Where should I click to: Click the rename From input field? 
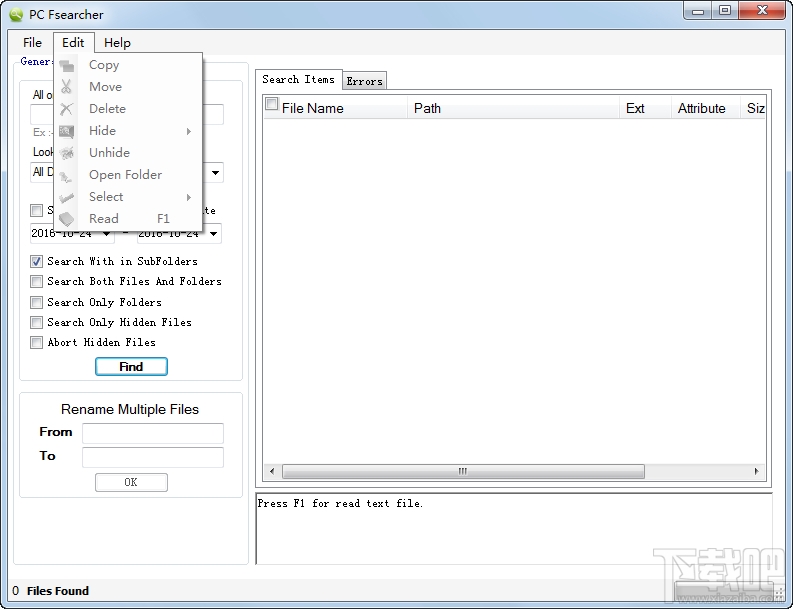tap(153, 433)
